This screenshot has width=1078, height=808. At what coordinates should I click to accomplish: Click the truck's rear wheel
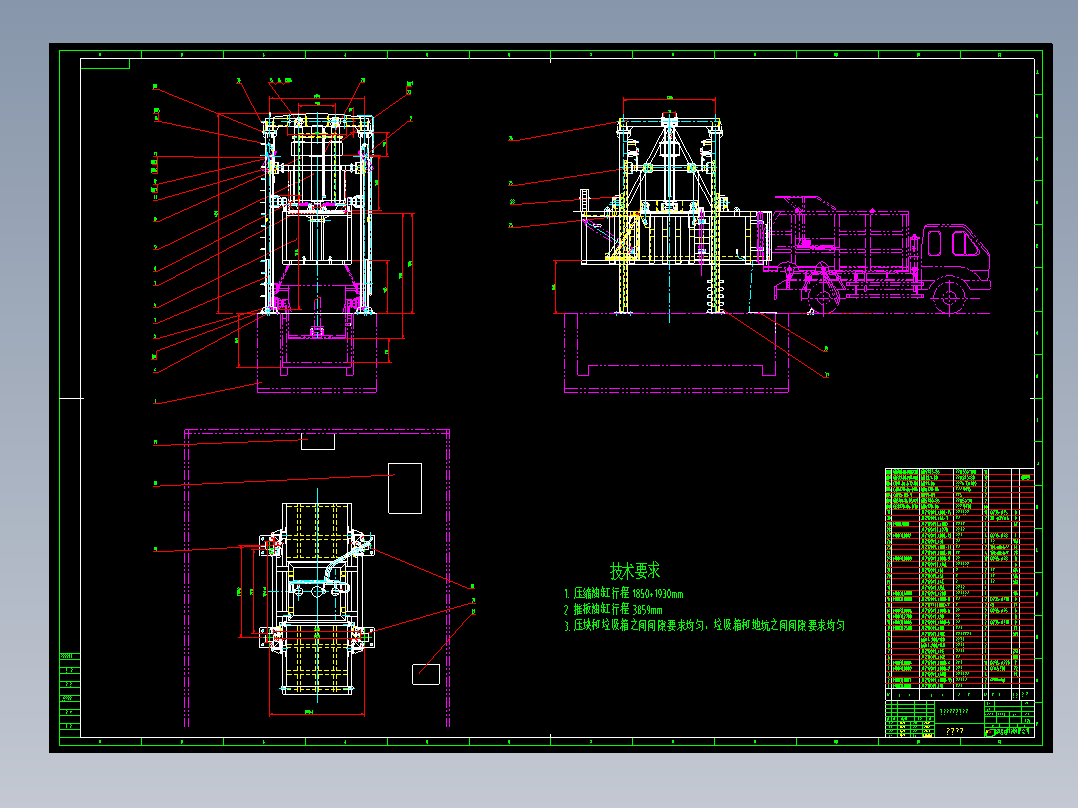tap(822, 298)
